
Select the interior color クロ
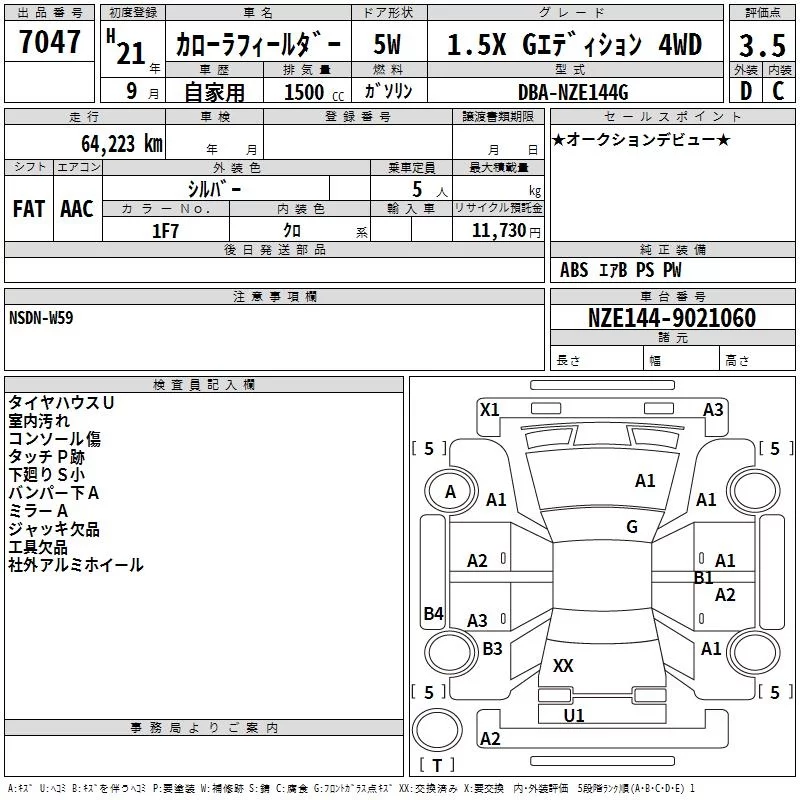click(x=292, y=231)
